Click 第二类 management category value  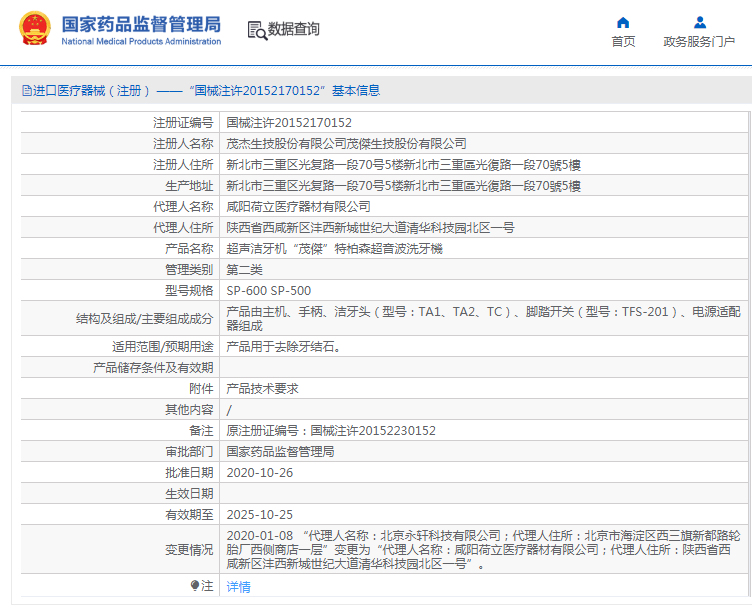(x=245, y=270)
